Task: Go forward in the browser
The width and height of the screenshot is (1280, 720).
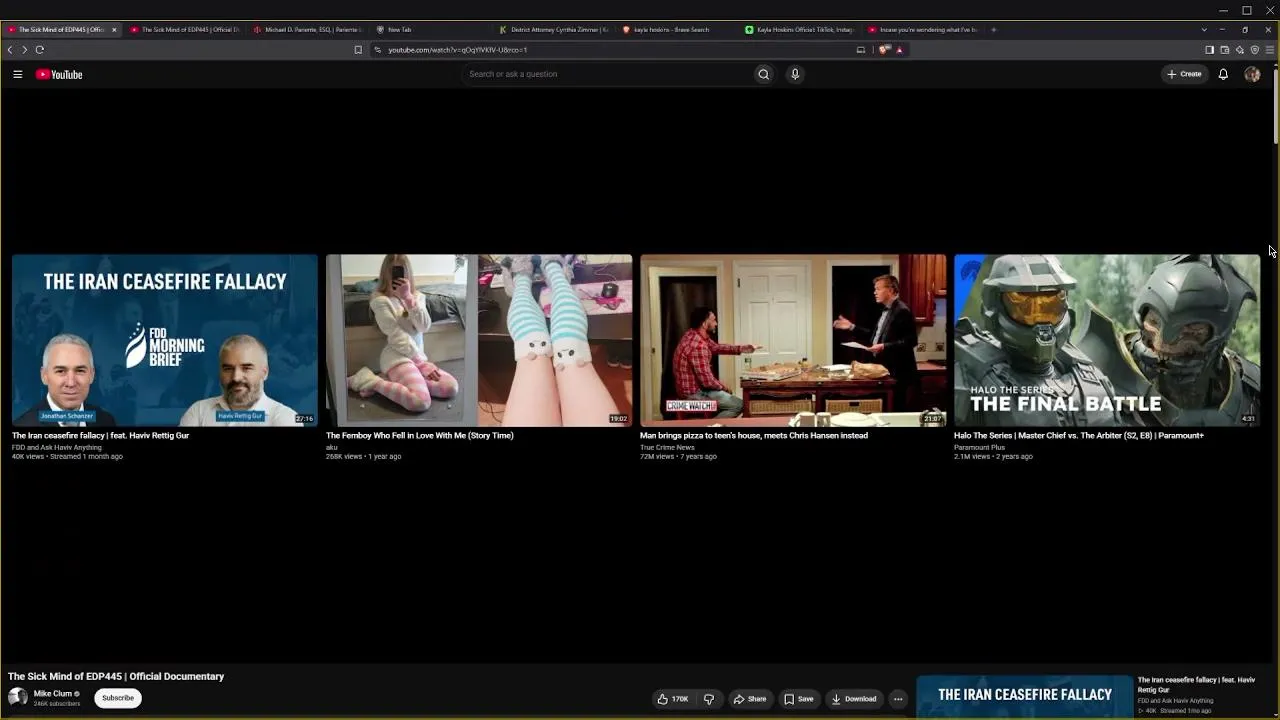Action: [25, 50]
